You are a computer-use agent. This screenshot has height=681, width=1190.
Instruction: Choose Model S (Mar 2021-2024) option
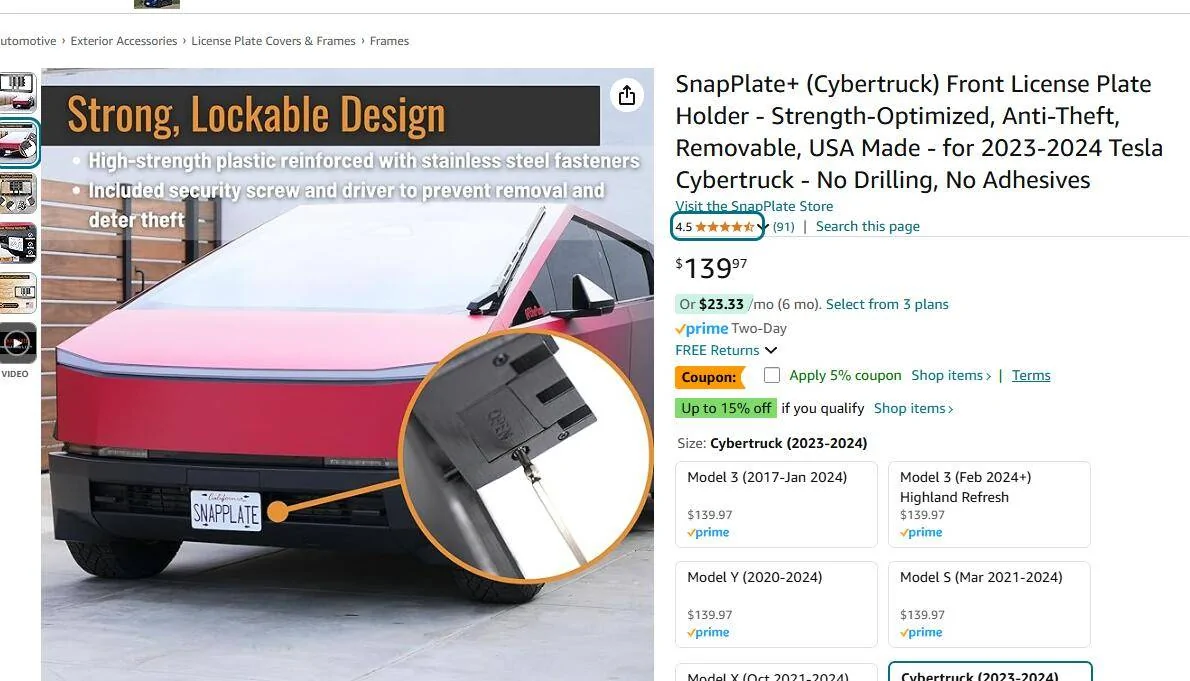coord(990,604)
